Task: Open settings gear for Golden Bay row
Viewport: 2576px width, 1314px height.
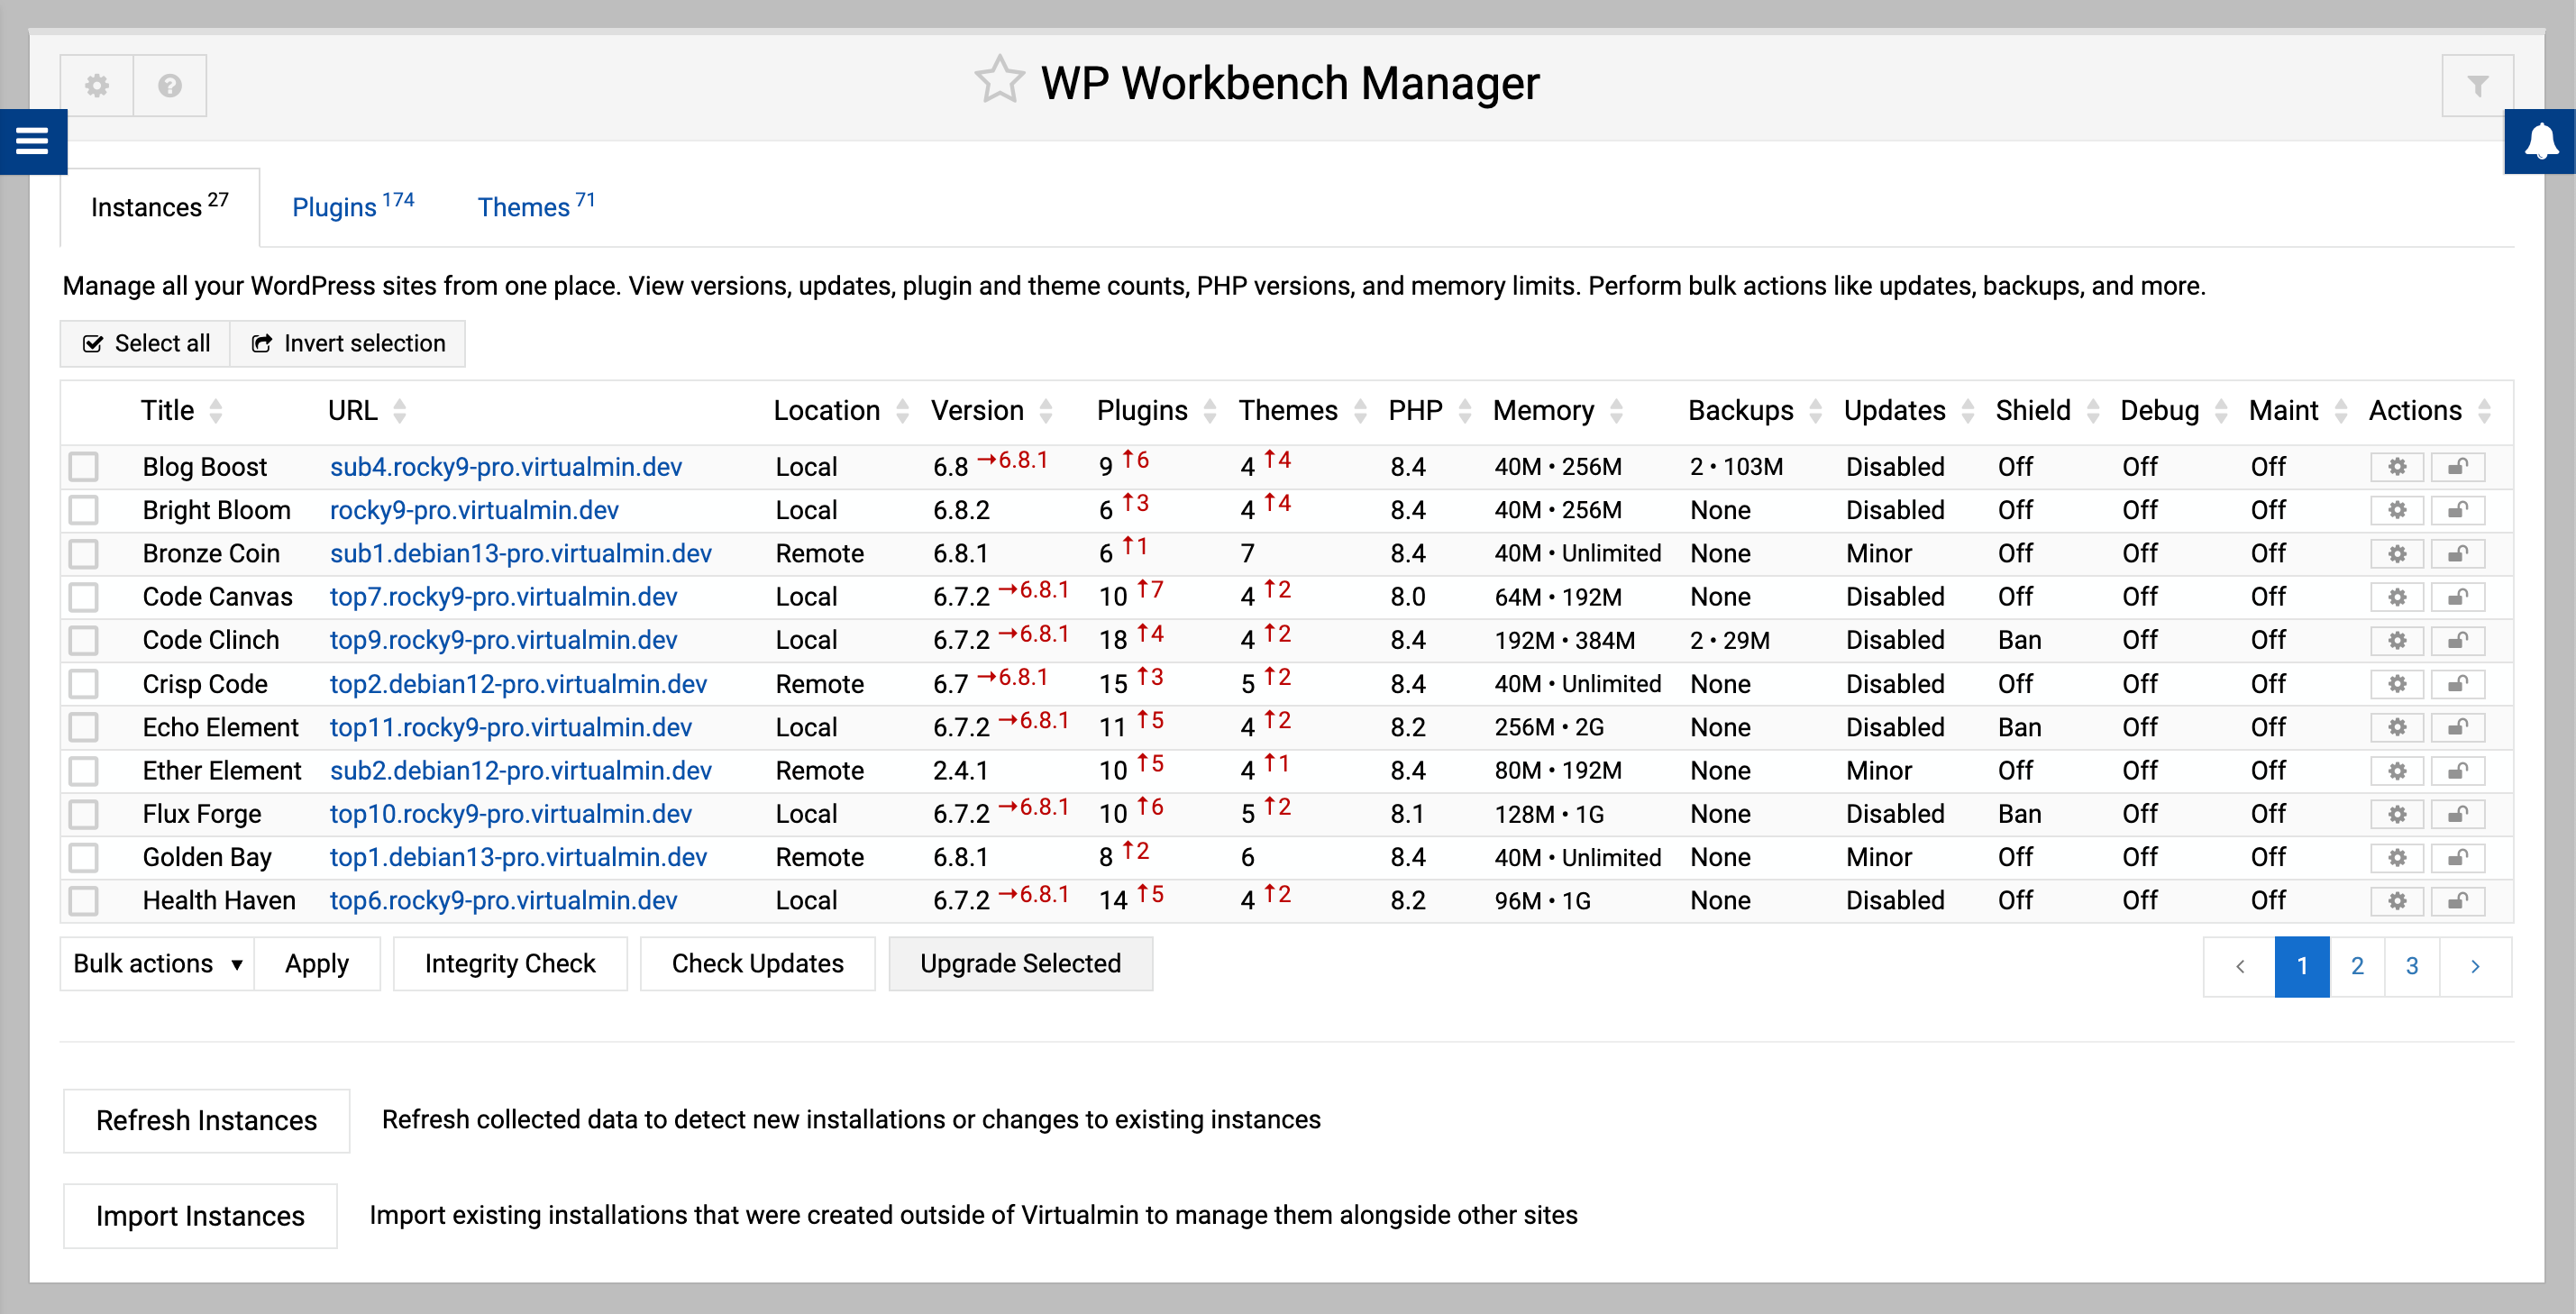Action: coord(2397,857)
